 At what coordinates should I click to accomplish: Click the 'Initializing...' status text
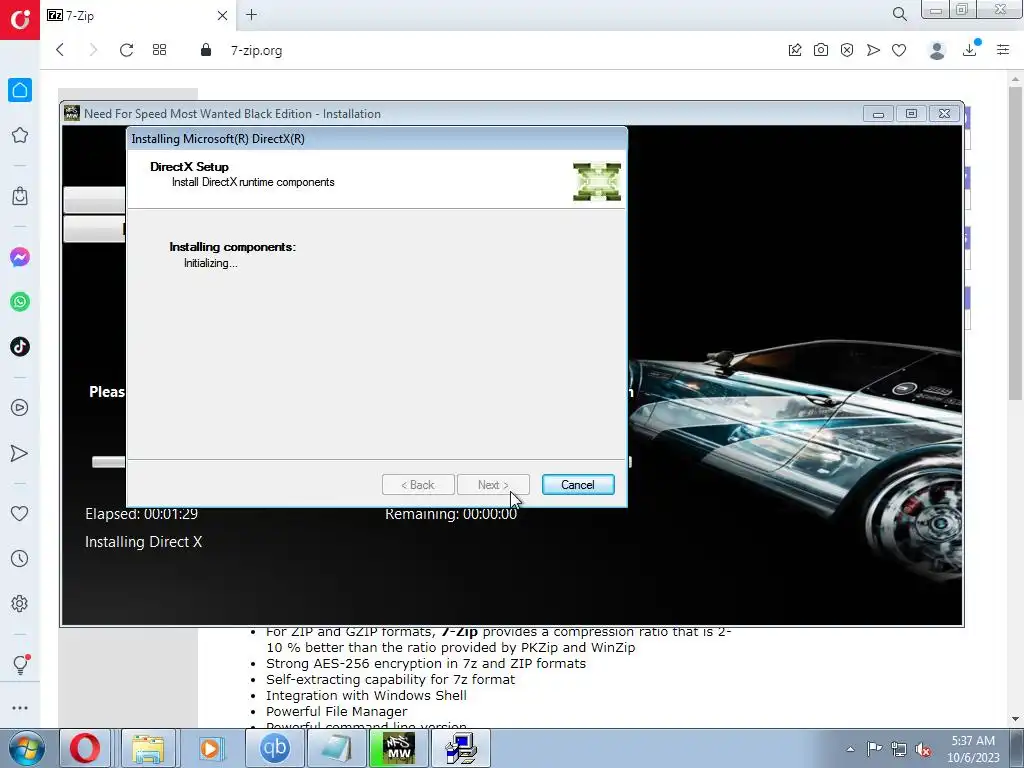click(x=210, y=263)
